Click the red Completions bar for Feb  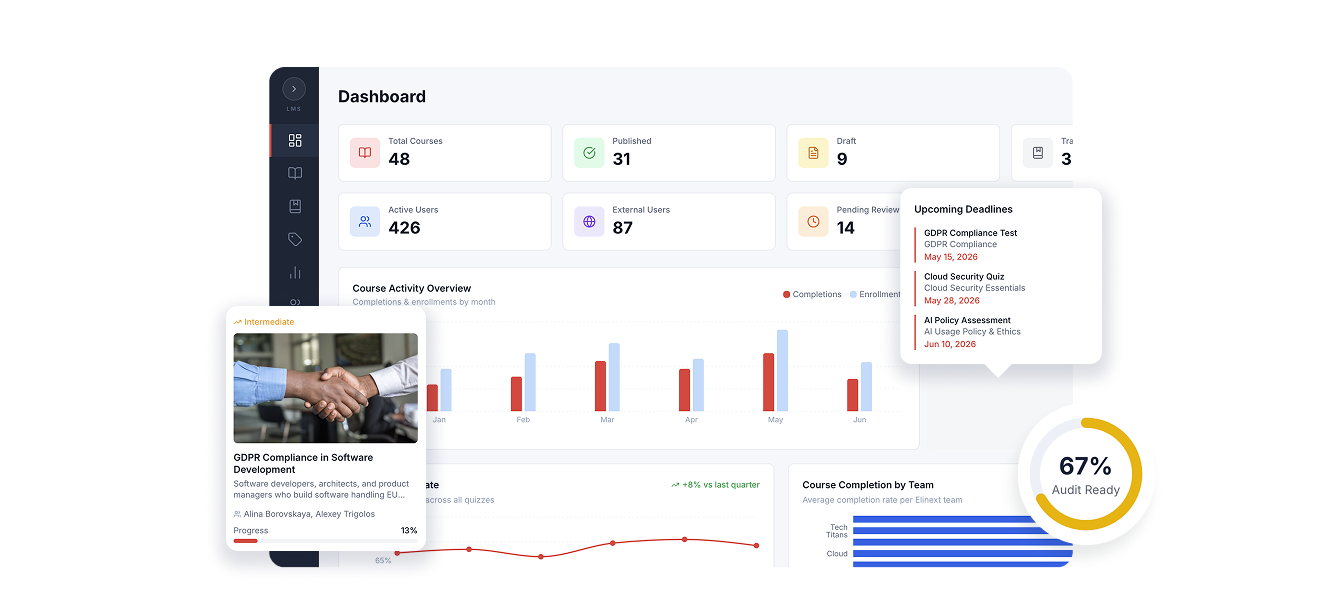[516, 394]
